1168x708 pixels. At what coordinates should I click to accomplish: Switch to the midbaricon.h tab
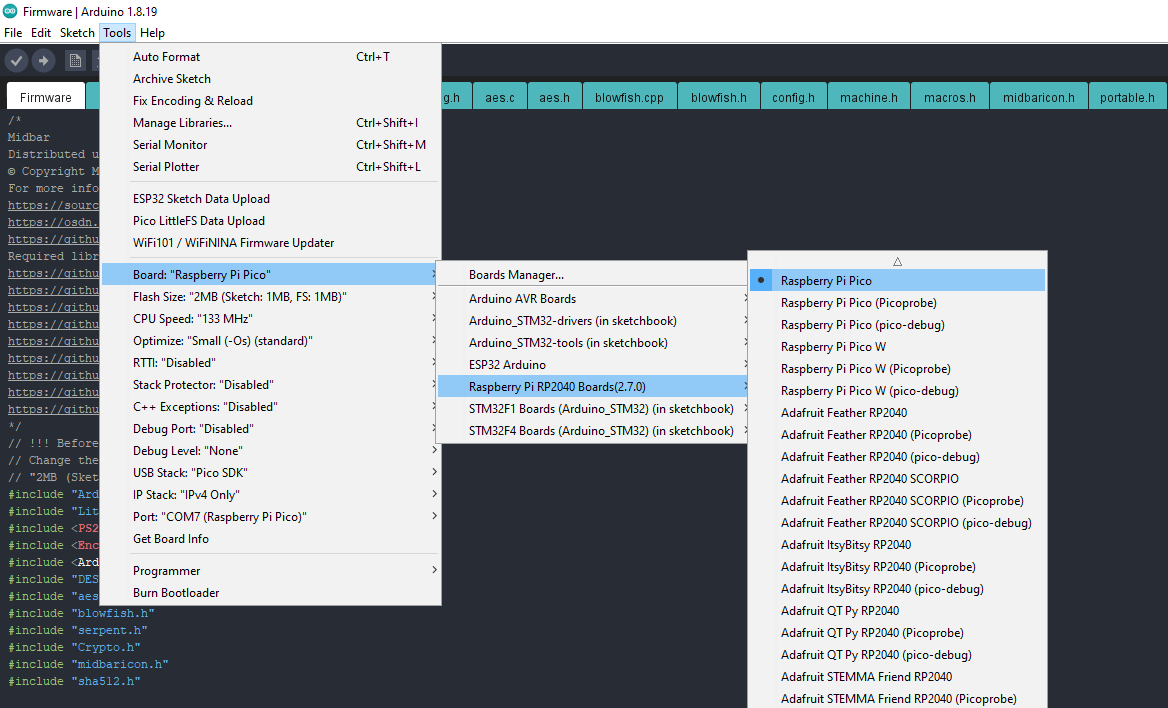[1038, 97]
